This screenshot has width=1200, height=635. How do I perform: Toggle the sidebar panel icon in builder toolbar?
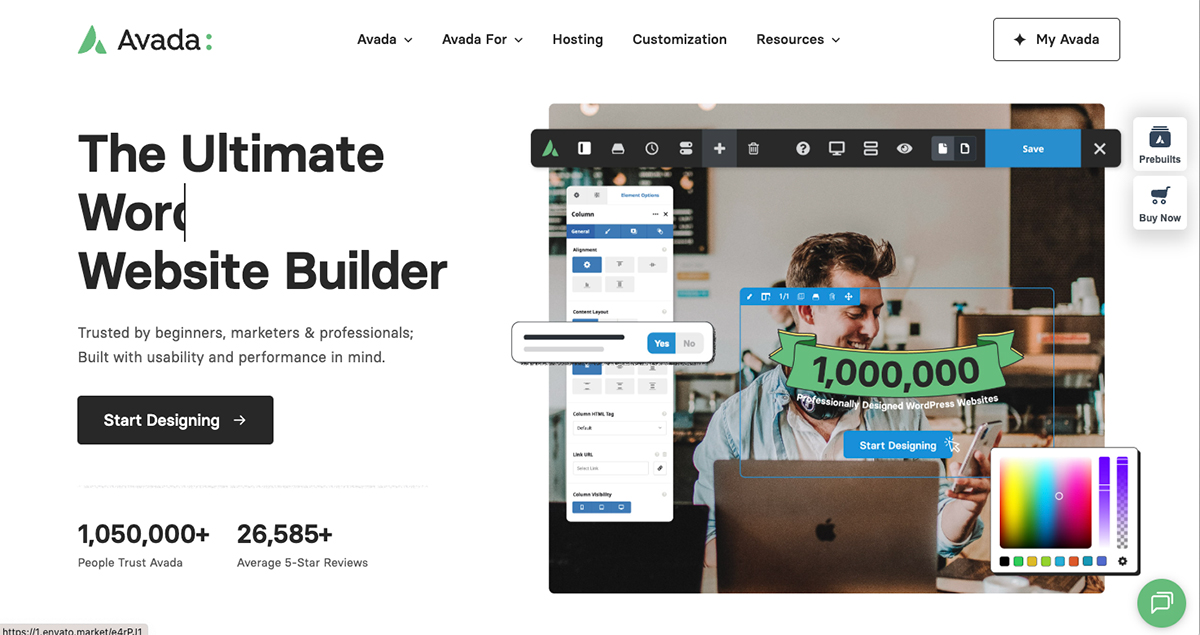584,148
